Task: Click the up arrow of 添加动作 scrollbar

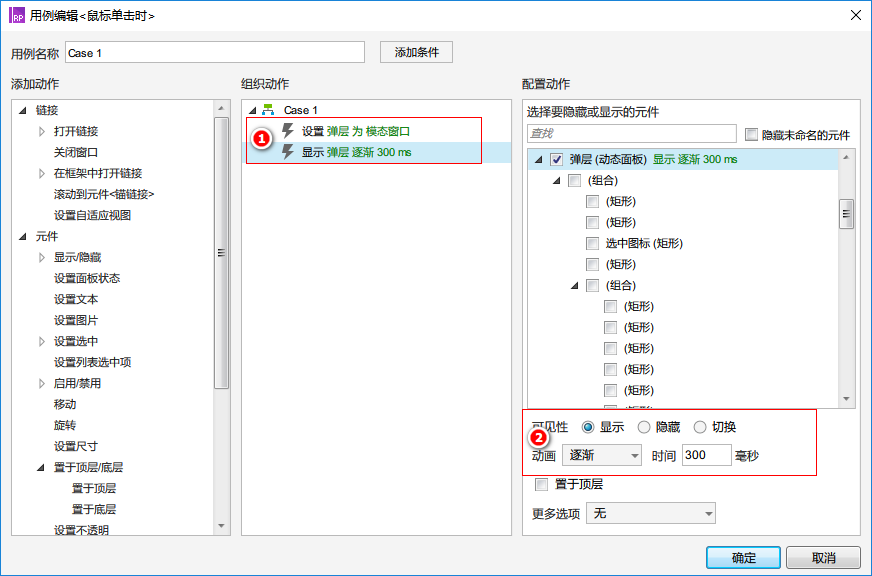Action: 221,108
